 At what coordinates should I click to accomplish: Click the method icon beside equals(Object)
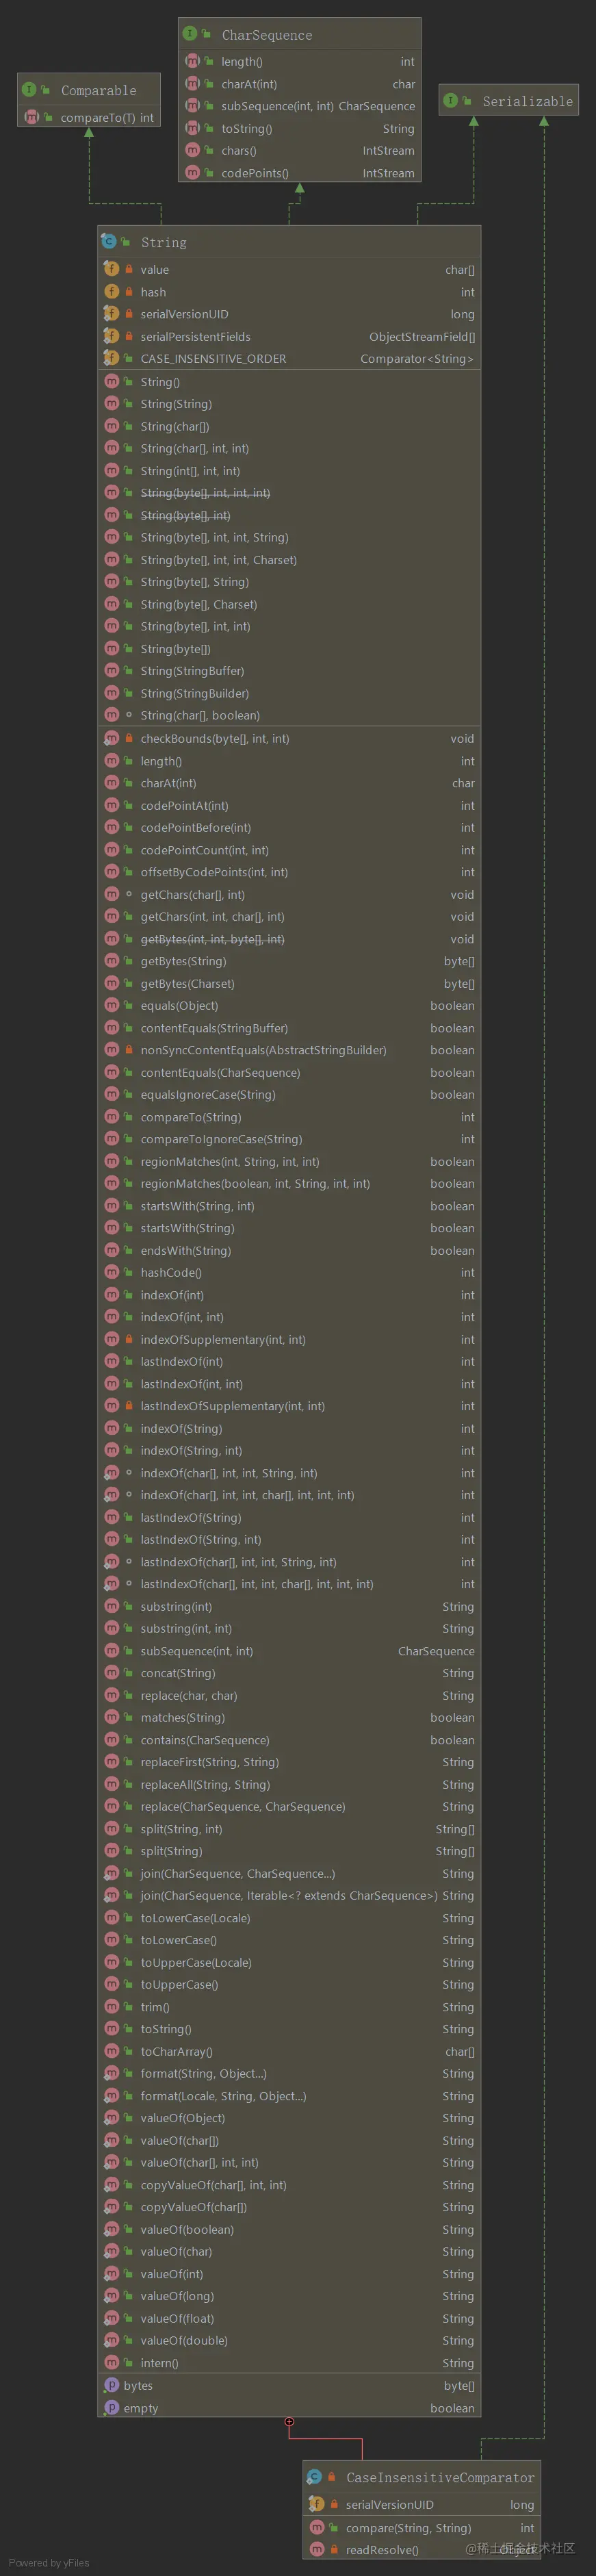coord(111,1005)
